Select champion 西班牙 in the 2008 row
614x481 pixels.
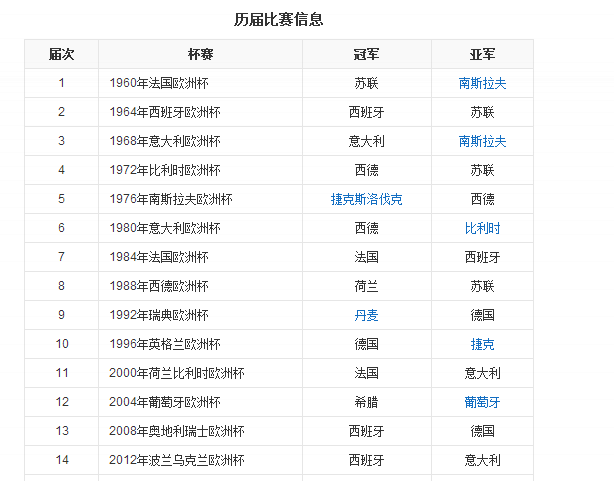pos(367,431)
